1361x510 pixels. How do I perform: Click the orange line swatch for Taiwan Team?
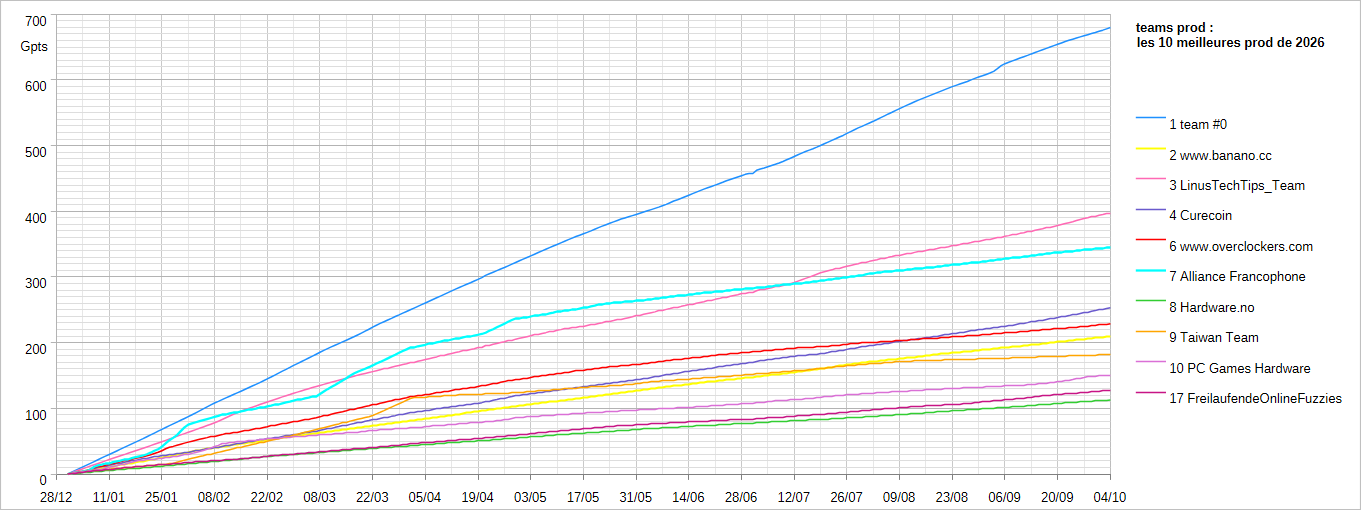tap(1150, 332)
